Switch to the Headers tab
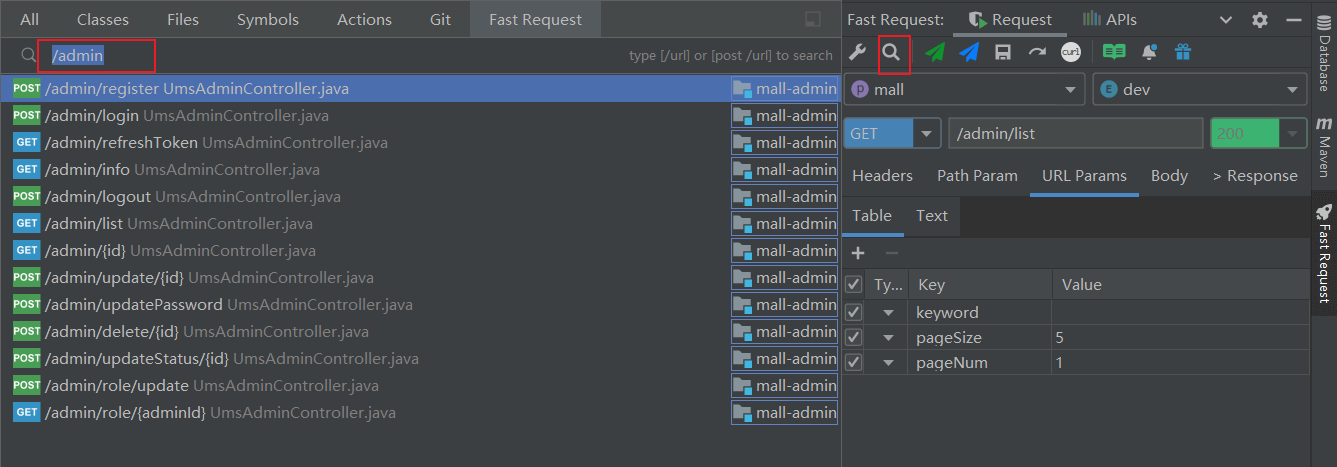1337x467 pixels. [881, 176]
